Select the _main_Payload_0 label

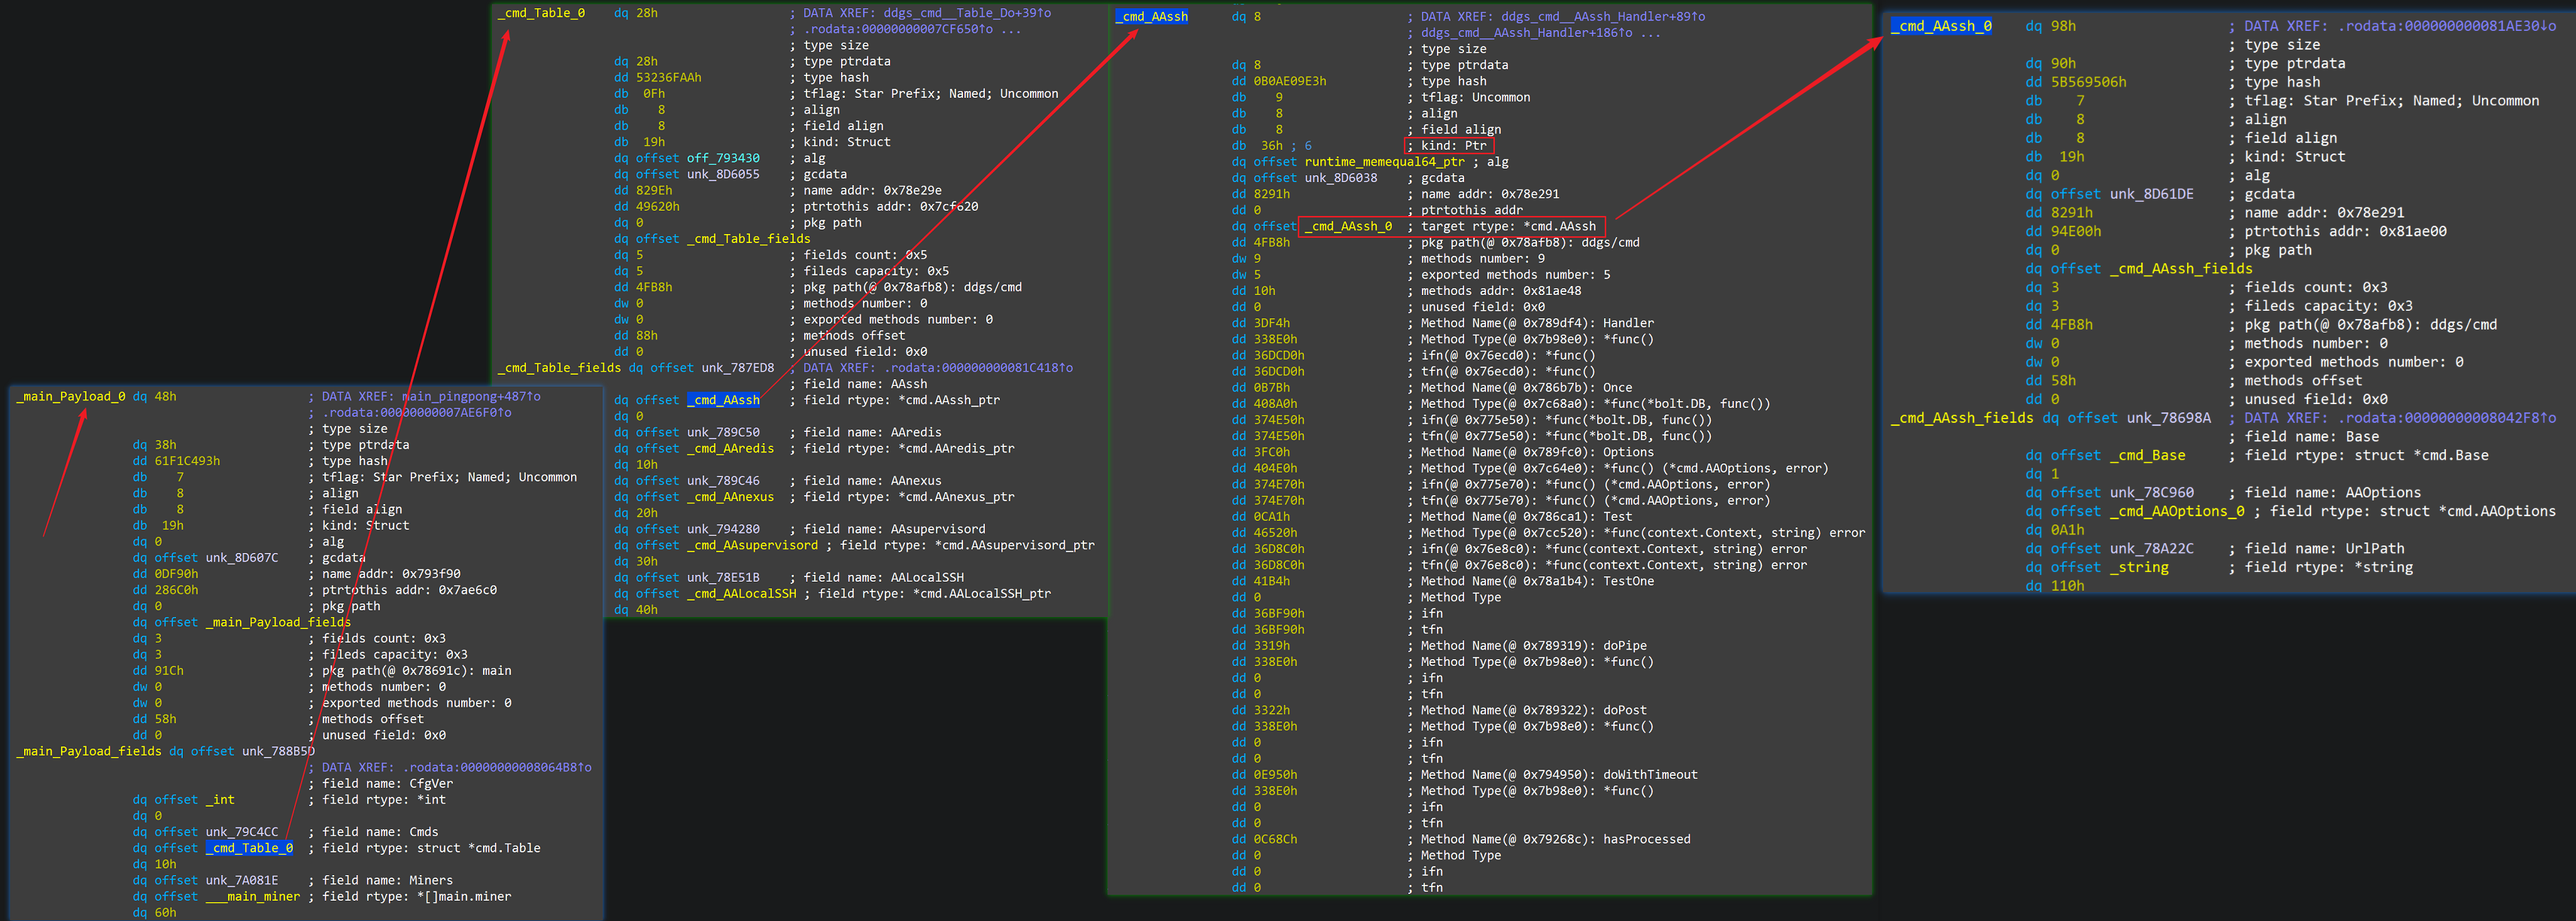pyautogui.click(x=71, y=396)
